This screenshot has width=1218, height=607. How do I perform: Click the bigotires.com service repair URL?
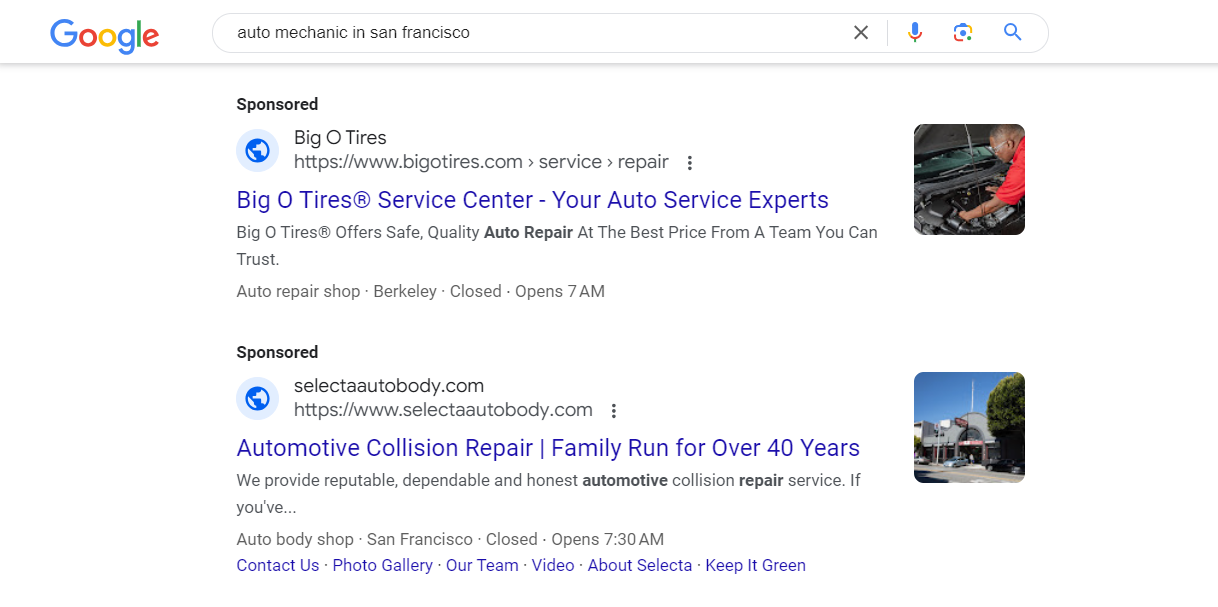(x=481, y=162)
